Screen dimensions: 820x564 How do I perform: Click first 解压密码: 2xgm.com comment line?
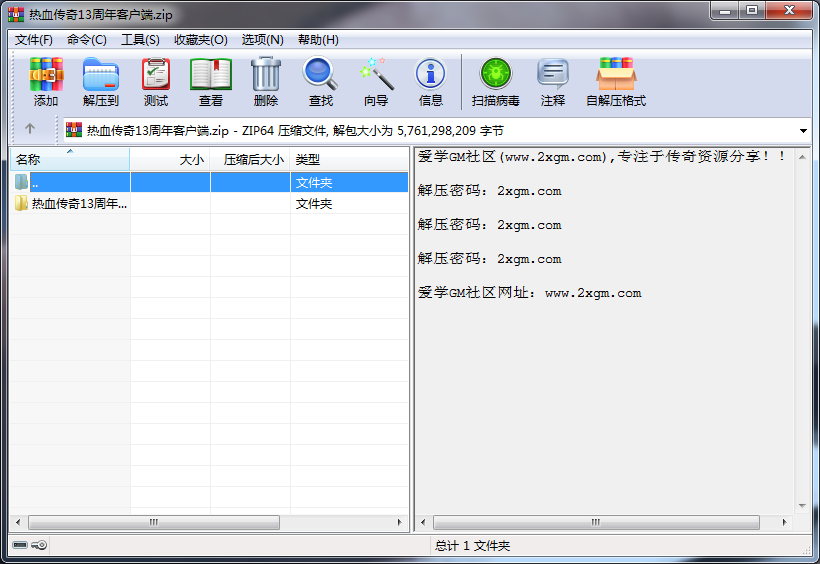(x=489, y=191)
